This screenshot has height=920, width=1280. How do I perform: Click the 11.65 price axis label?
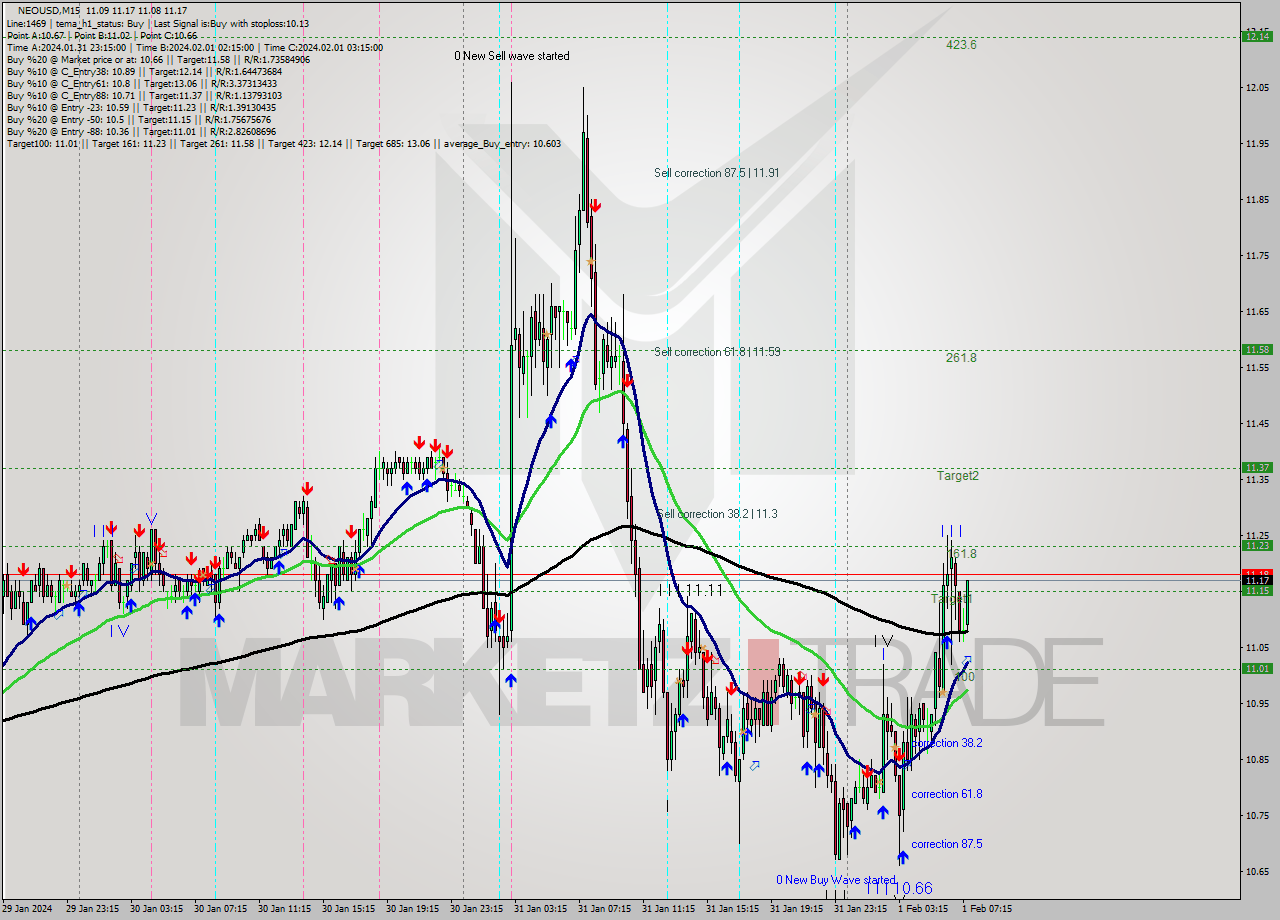(x=1257, y=312)
